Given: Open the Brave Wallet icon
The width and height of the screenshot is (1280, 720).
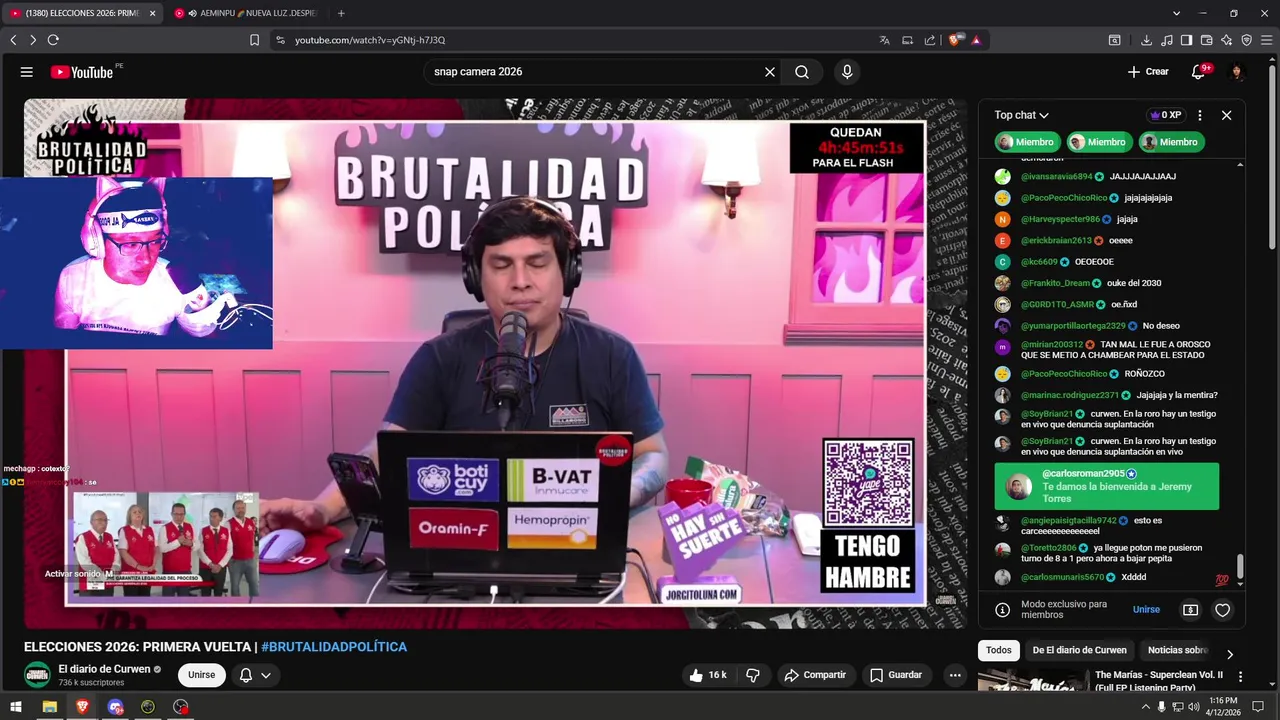Looking at the screenshot, I should pos(1206,40).
